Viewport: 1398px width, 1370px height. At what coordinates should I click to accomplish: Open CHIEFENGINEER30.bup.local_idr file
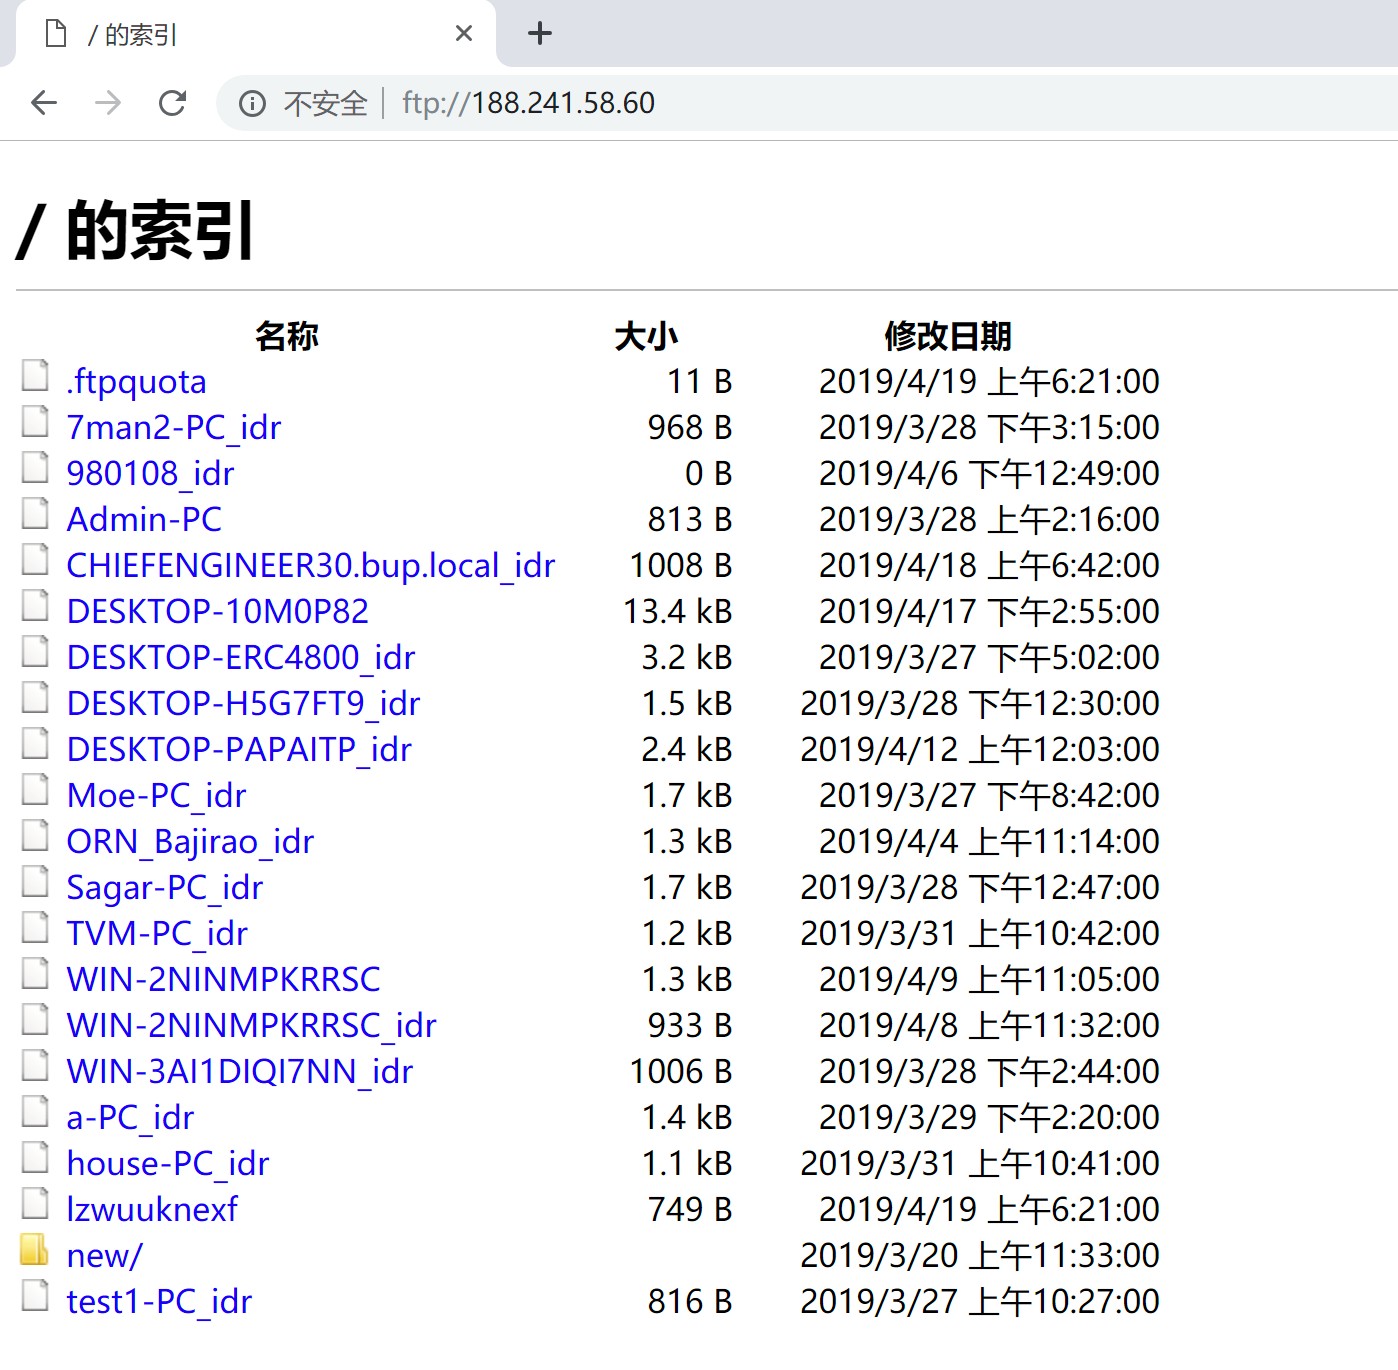click(x=310, y=565)
